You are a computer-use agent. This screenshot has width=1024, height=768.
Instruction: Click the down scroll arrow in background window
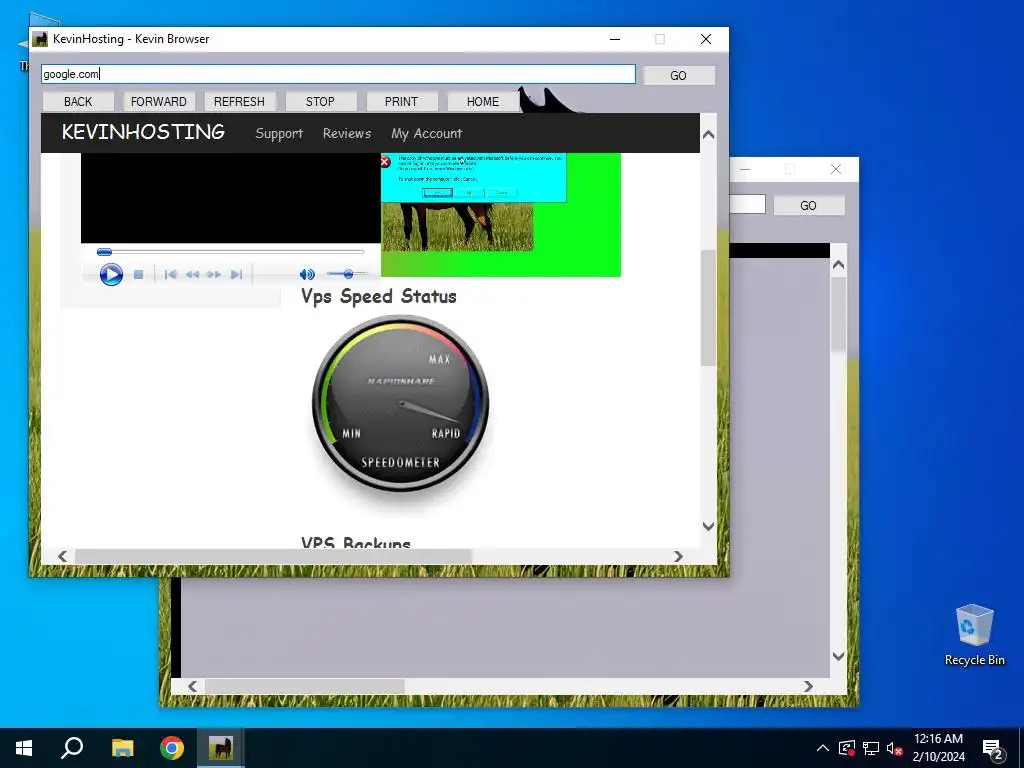pos(839,656)
